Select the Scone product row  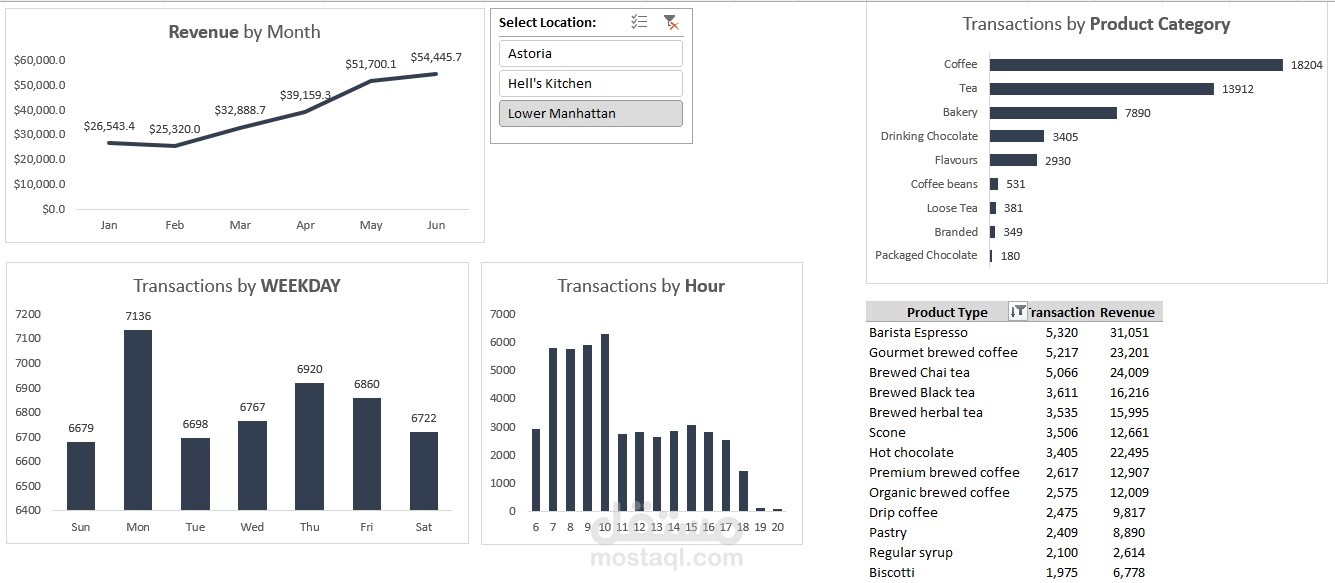(x=887, y=432)
